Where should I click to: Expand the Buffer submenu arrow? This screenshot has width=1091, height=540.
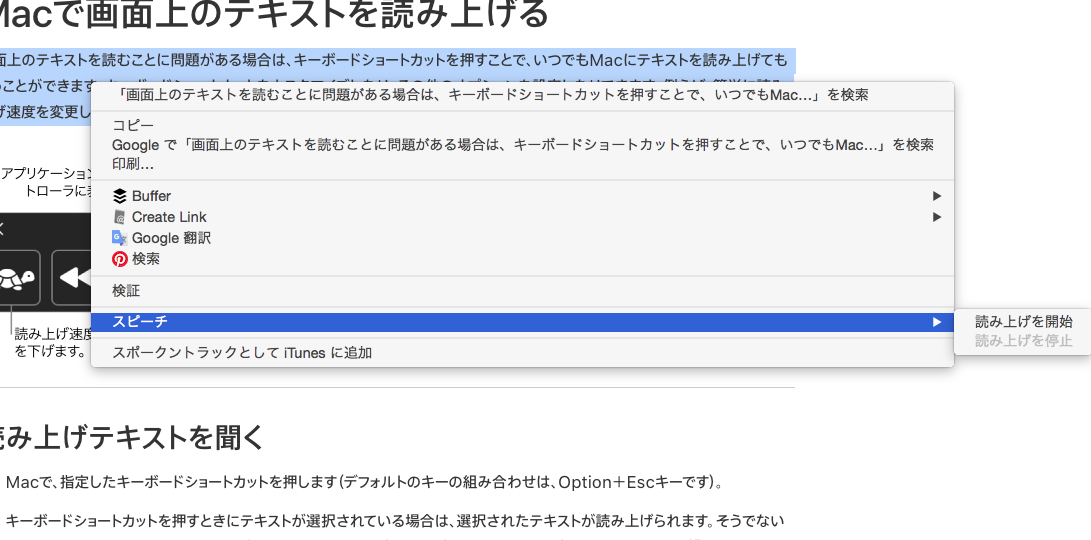(x=937, y=196)
